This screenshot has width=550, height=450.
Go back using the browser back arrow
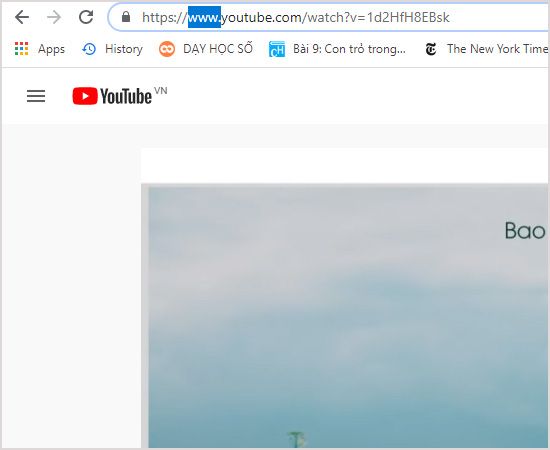point(22,17)
